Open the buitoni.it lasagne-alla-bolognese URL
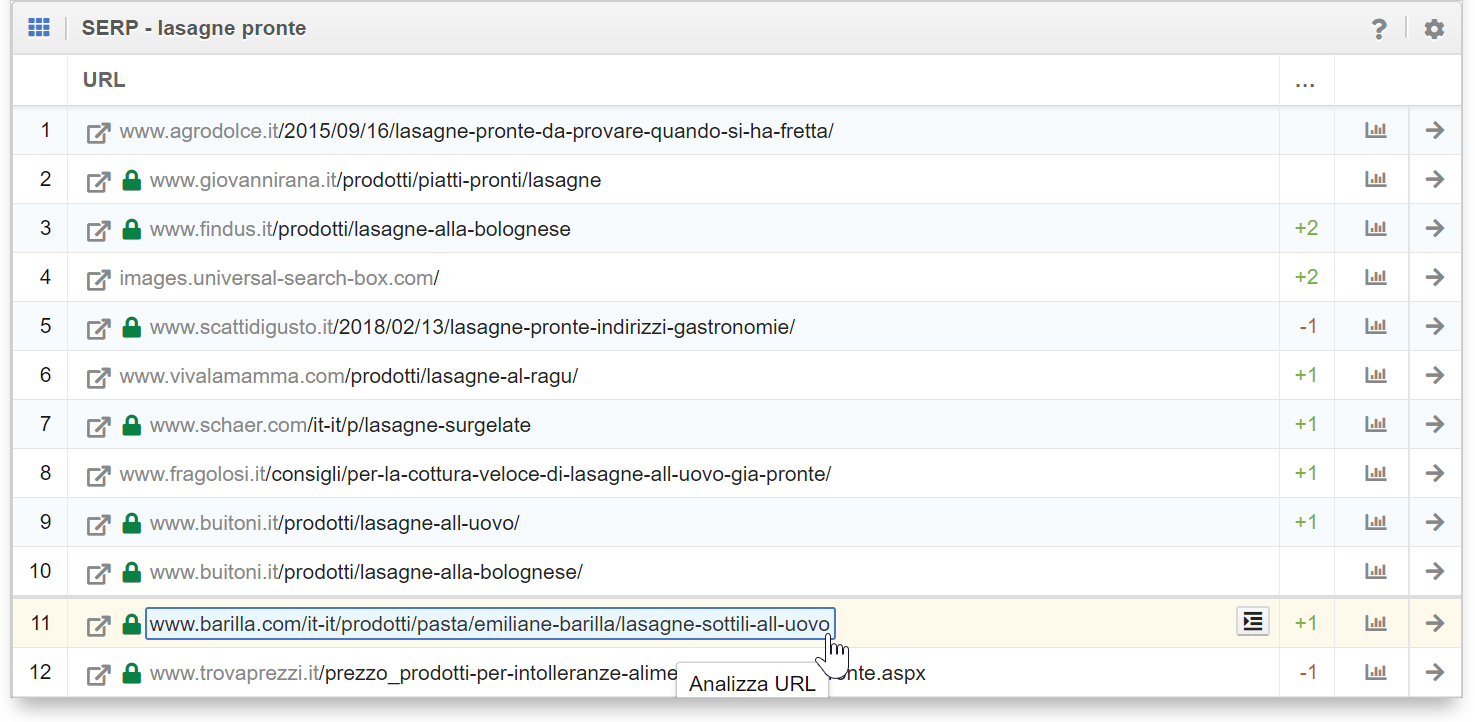 point(366,572)
